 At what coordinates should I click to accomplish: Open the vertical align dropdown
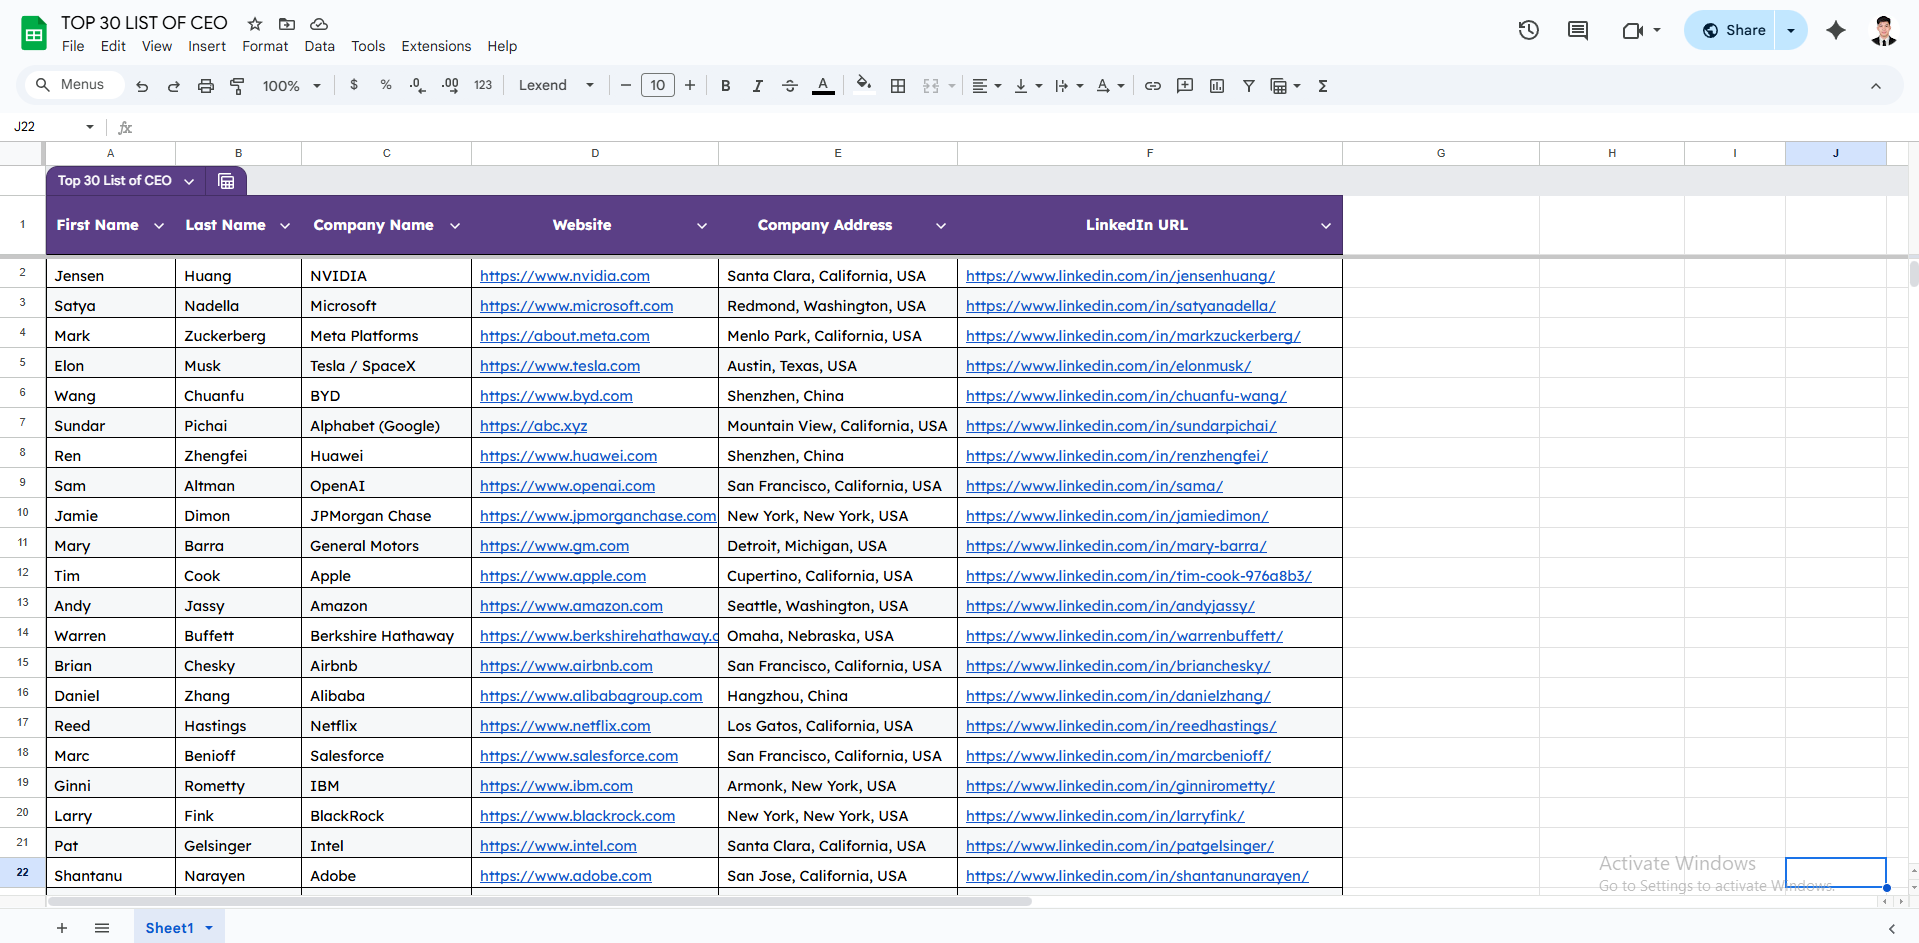pyautogui.click(x=1028, y=86)
